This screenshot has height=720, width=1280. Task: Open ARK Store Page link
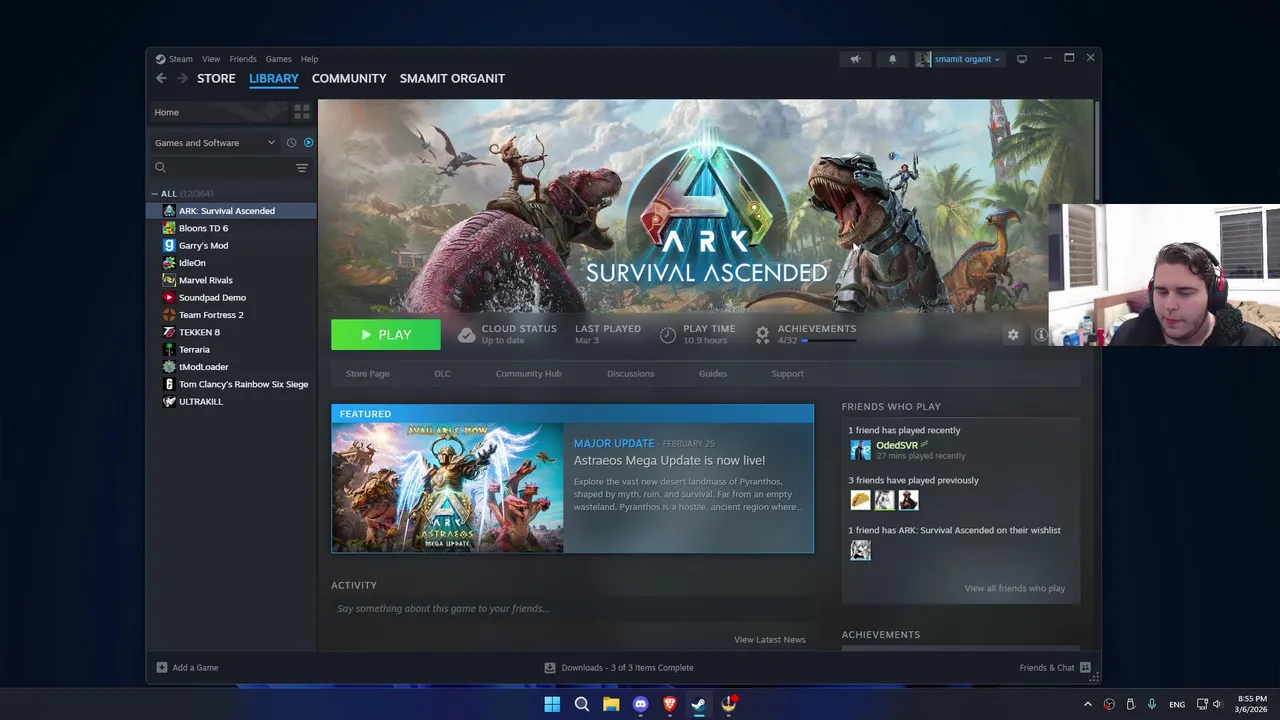click(367, 374)
